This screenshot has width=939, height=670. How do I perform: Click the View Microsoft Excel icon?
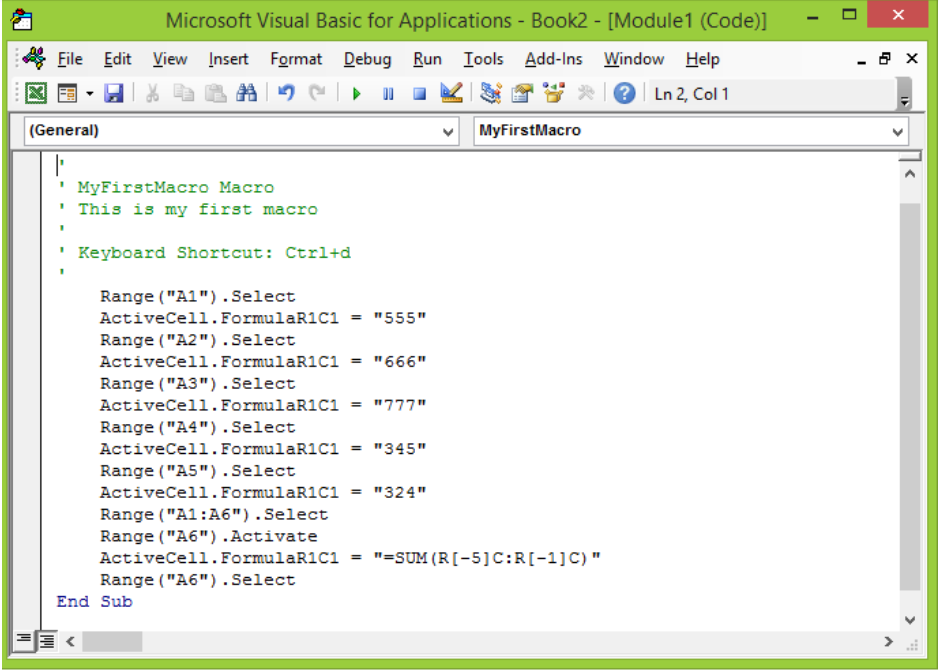(36, 93)
